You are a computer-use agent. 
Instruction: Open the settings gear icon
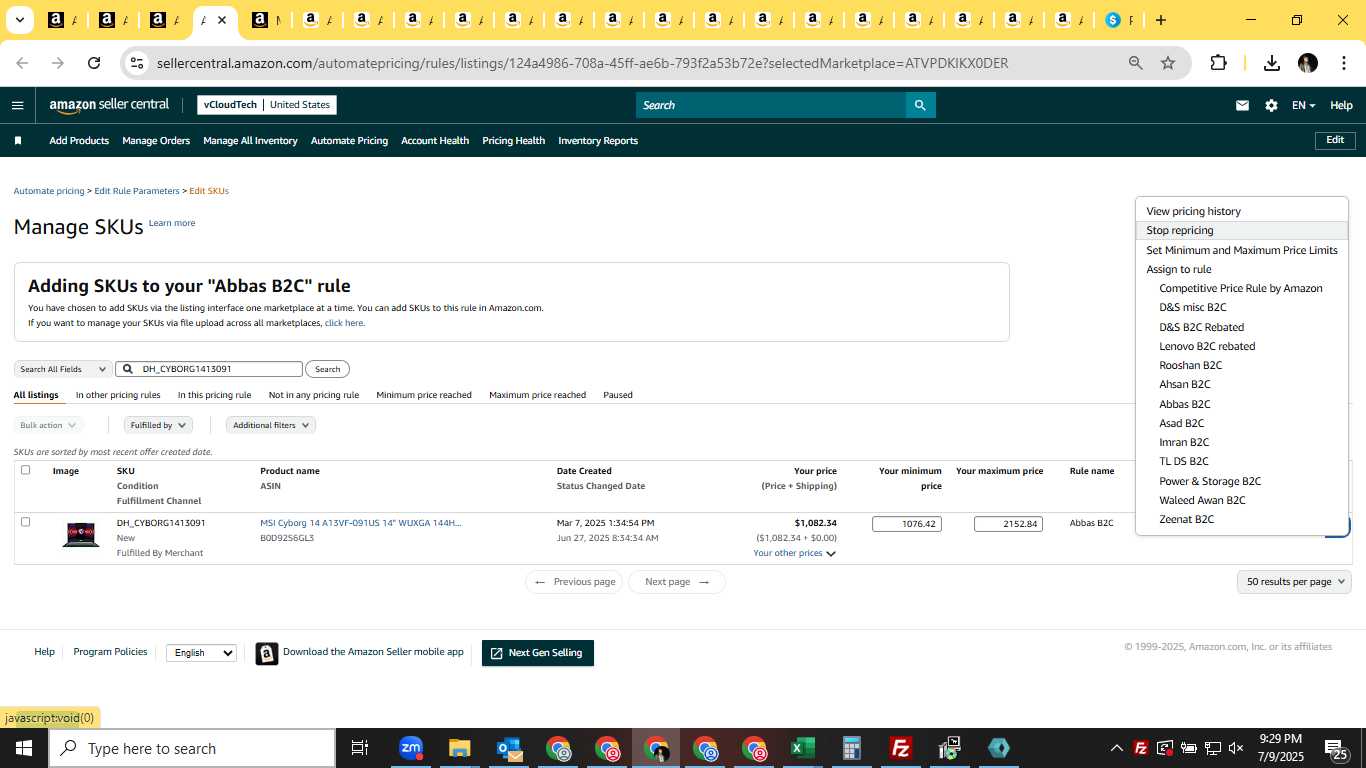click(x=1271, y=105)
